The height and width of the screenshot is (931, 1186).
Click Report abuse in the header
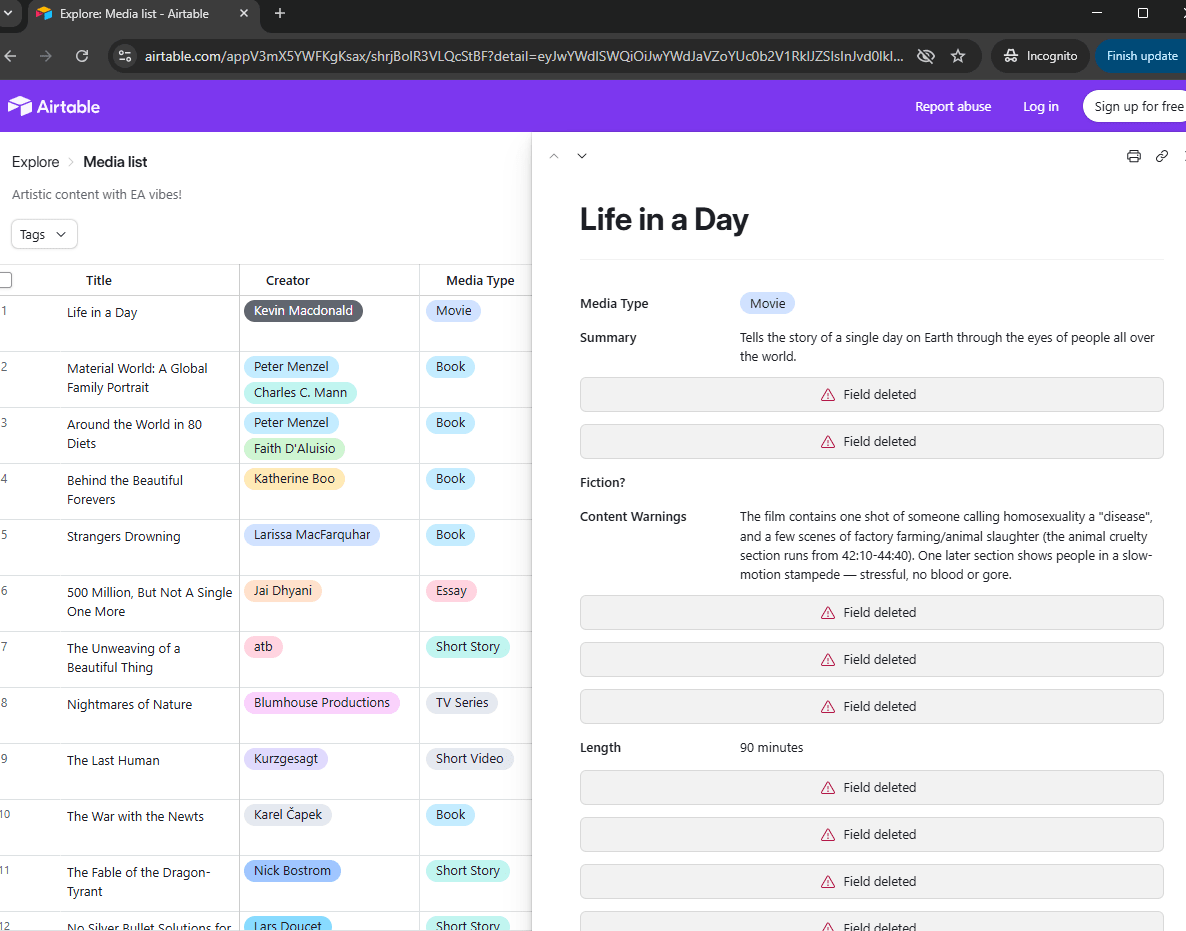953,106
